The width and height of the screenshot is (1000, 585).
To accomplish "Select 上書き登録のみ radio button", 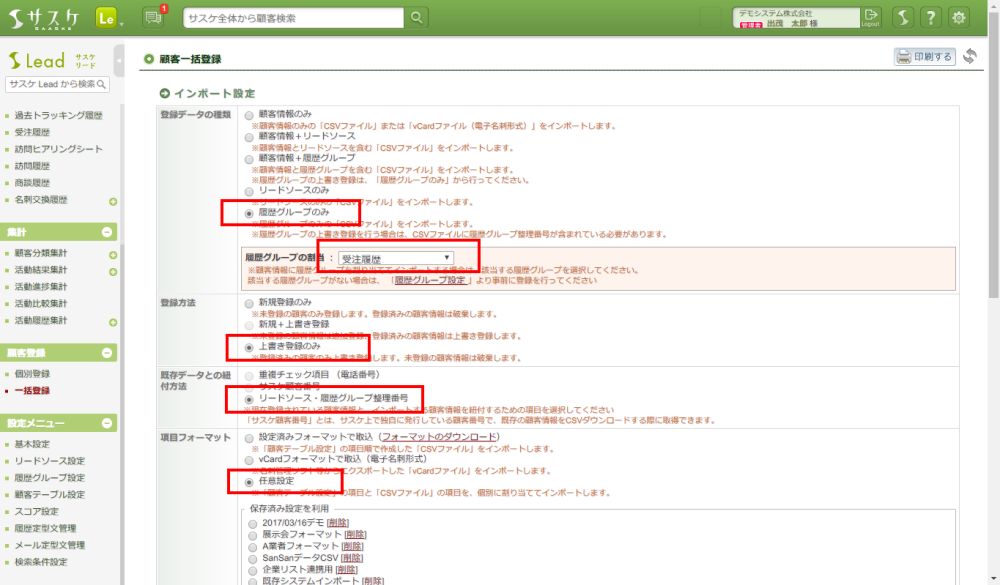I will (249, 347).
